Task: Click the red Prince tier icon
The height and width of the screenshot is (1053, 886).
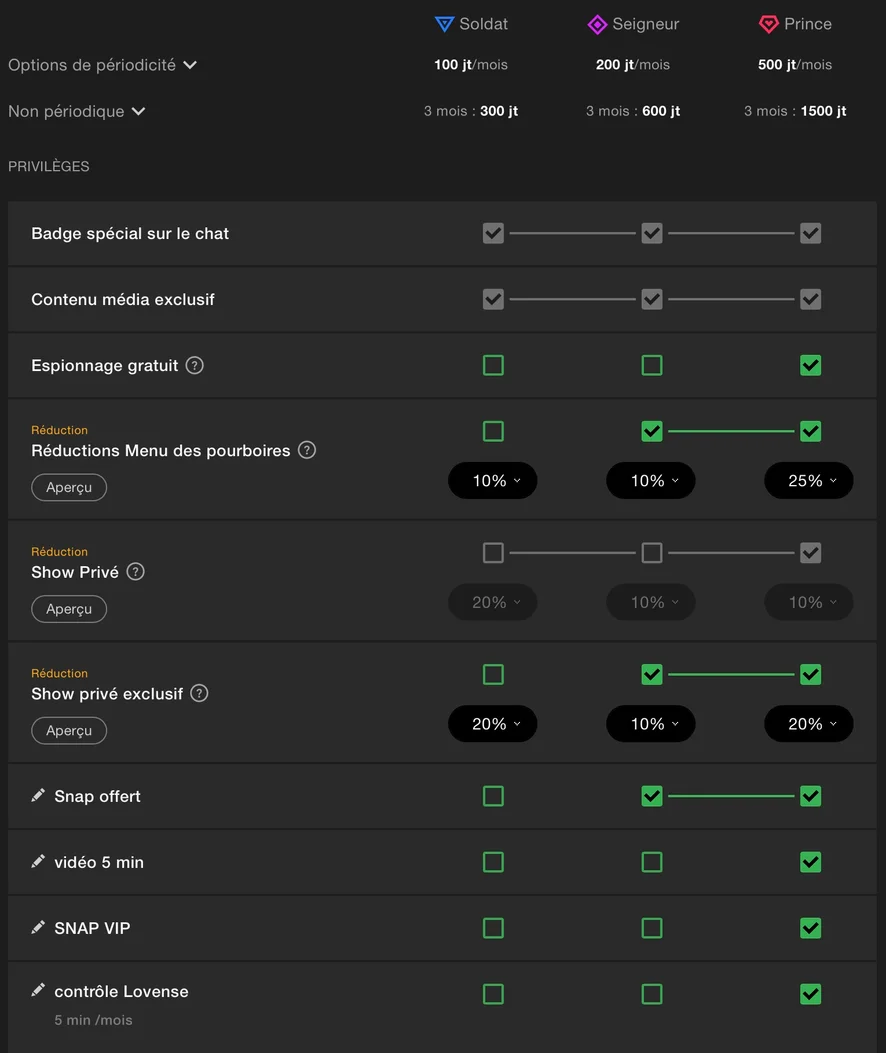Action: click(x=769, y=24)
